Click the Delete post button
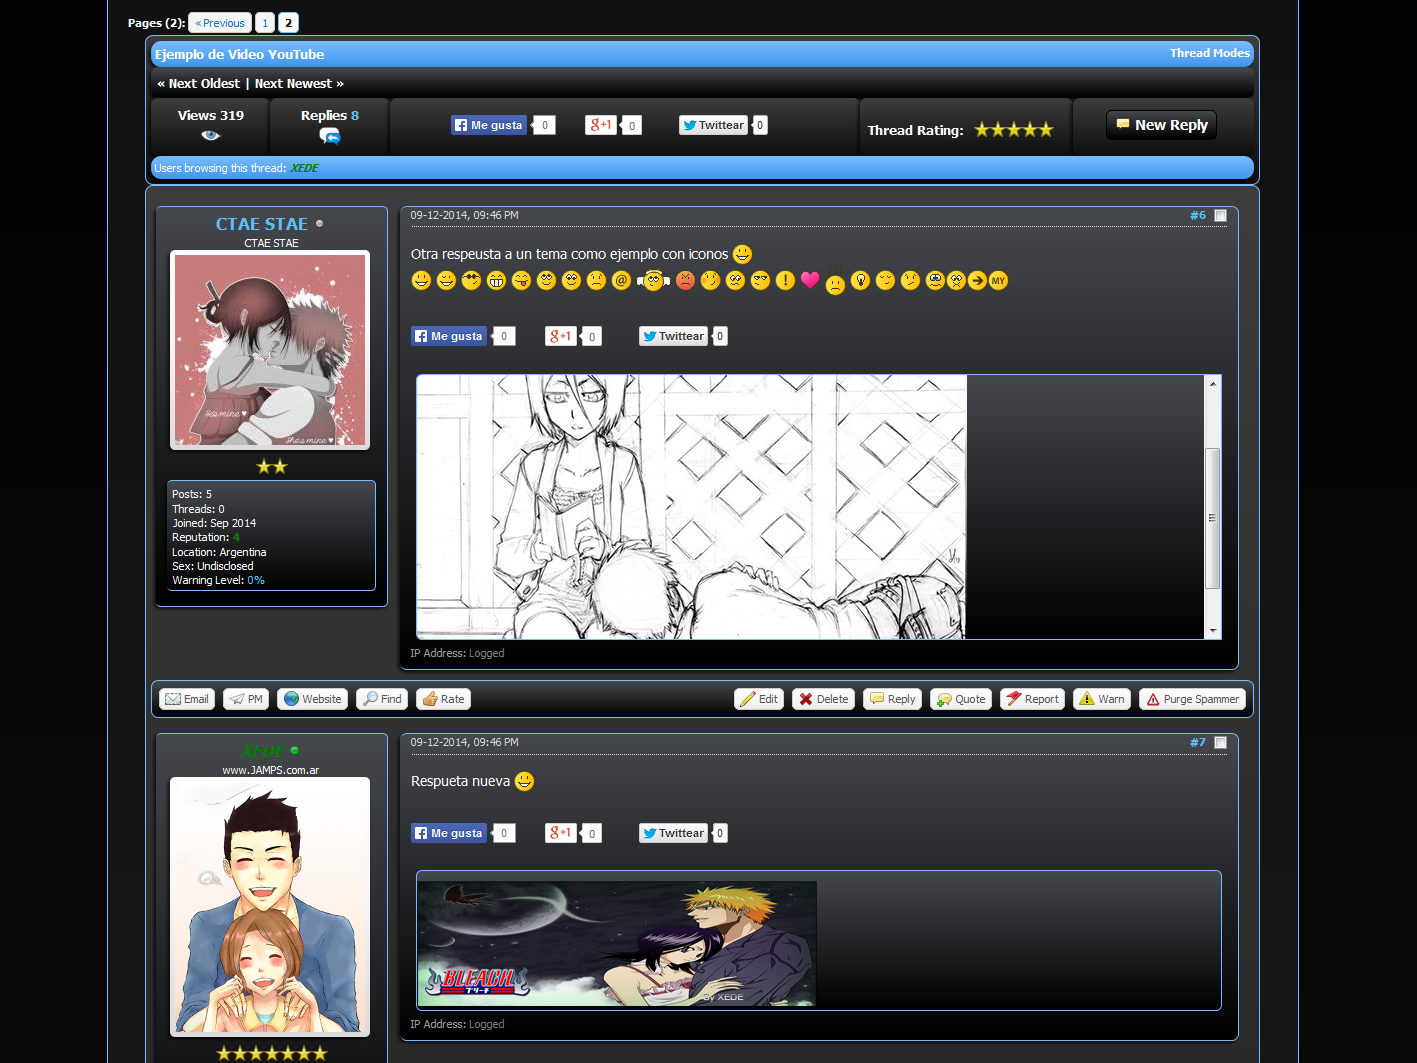This screenshot has width=1417, height=1063. click(x=823, y=699)
